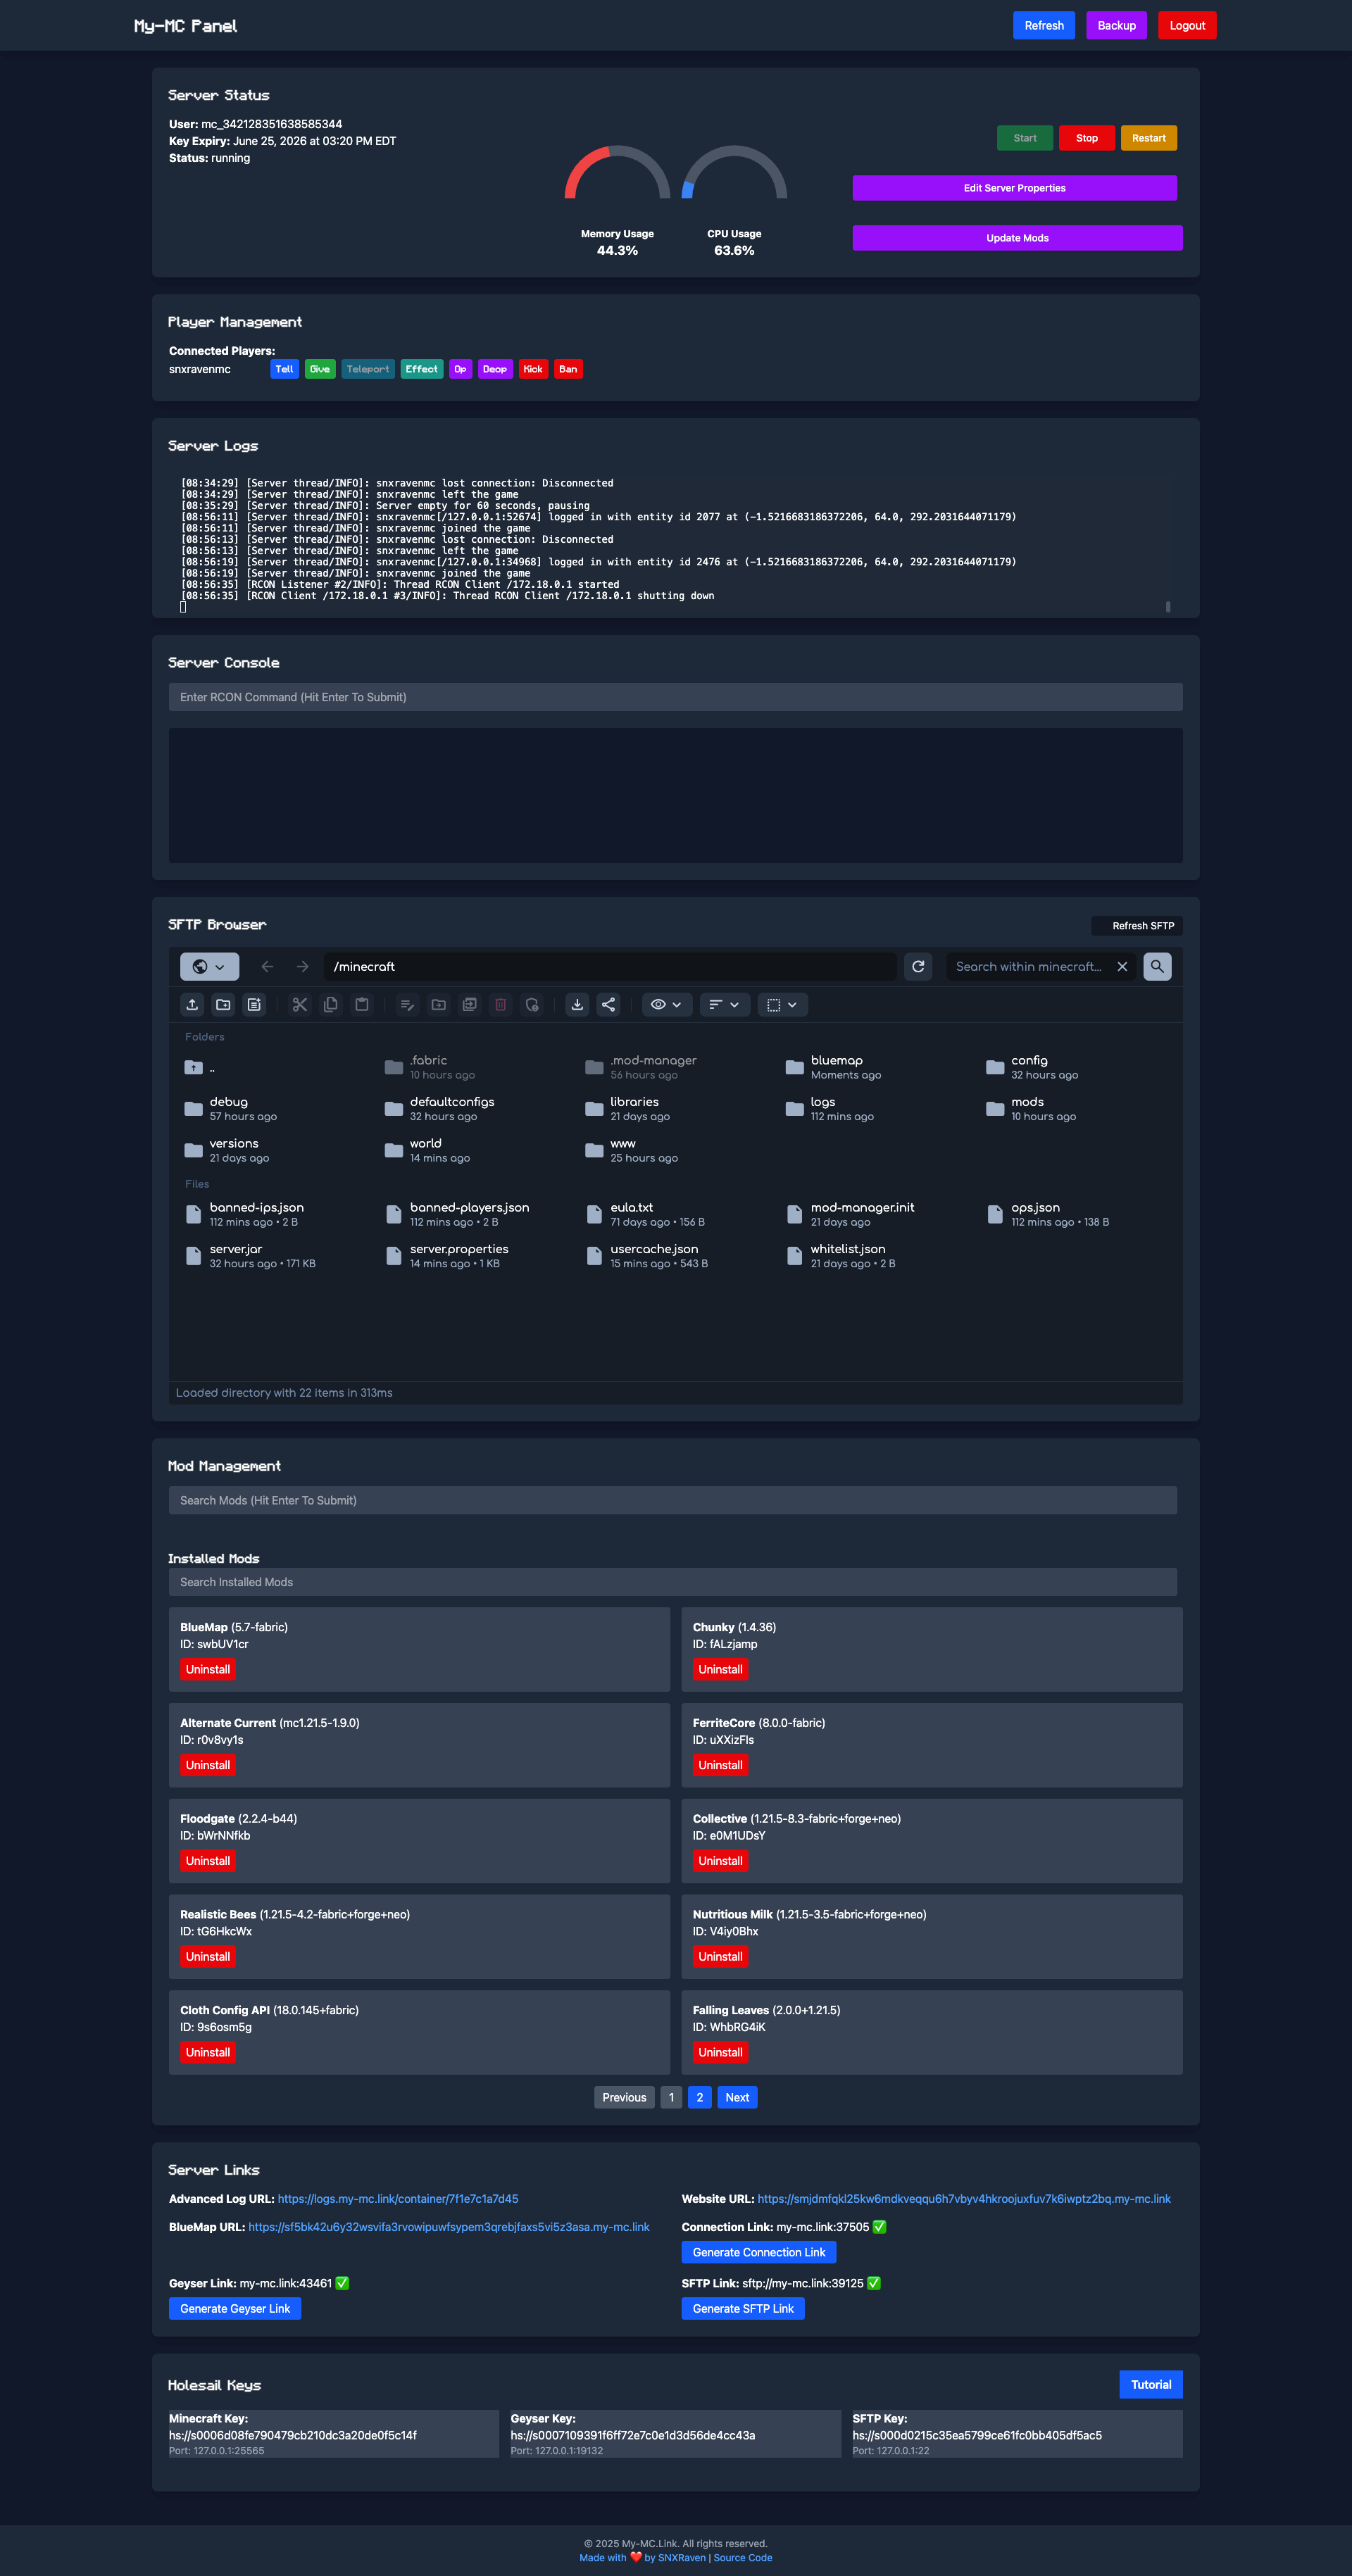Click the Next pagination button
The height and width of the screenshot is (2576, 1352).
click(737, 2097)
